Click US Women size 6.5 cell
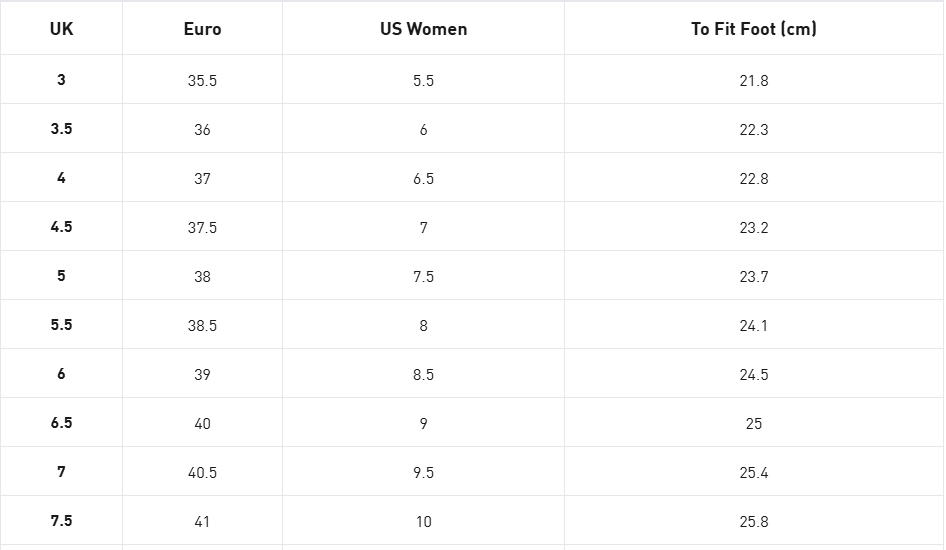The height and width of the screenshot is (550, 946). pos(423,178)
